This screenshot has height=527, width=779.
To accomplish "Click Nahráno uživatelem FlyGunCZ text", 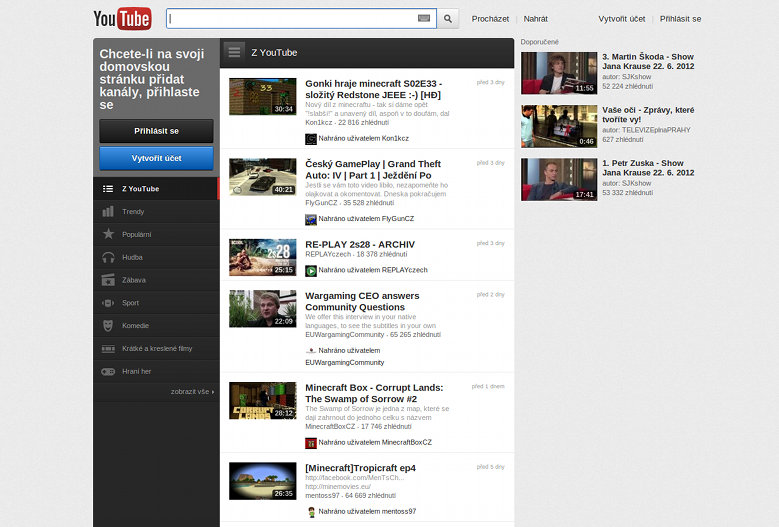I will pyautogui.click(x=366, y=219).
